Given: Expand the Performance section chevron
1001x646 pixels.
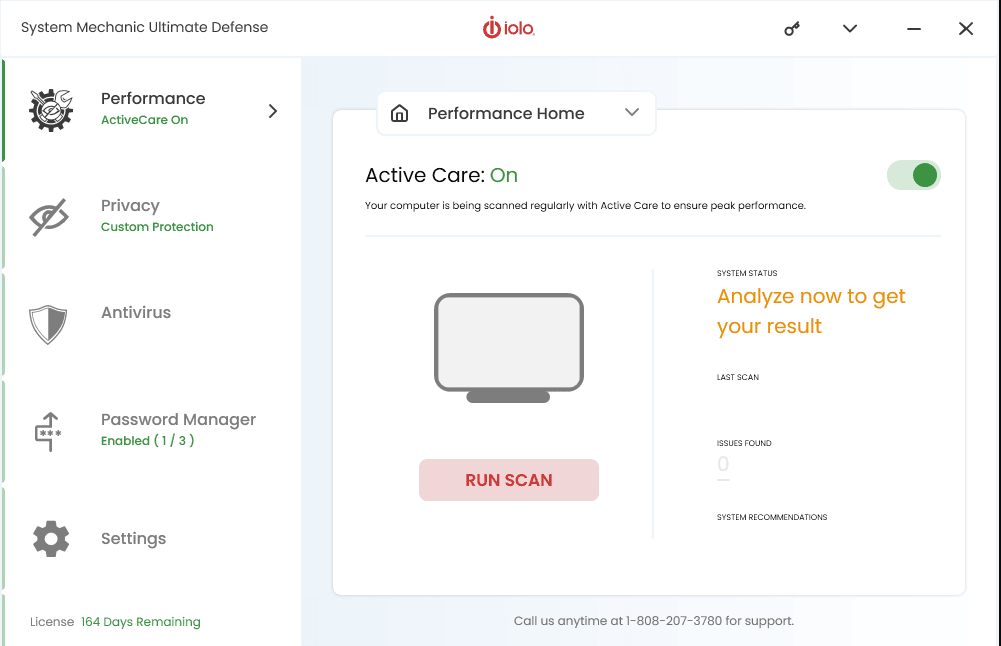Looking at the screenshot, I should (273, 111).
